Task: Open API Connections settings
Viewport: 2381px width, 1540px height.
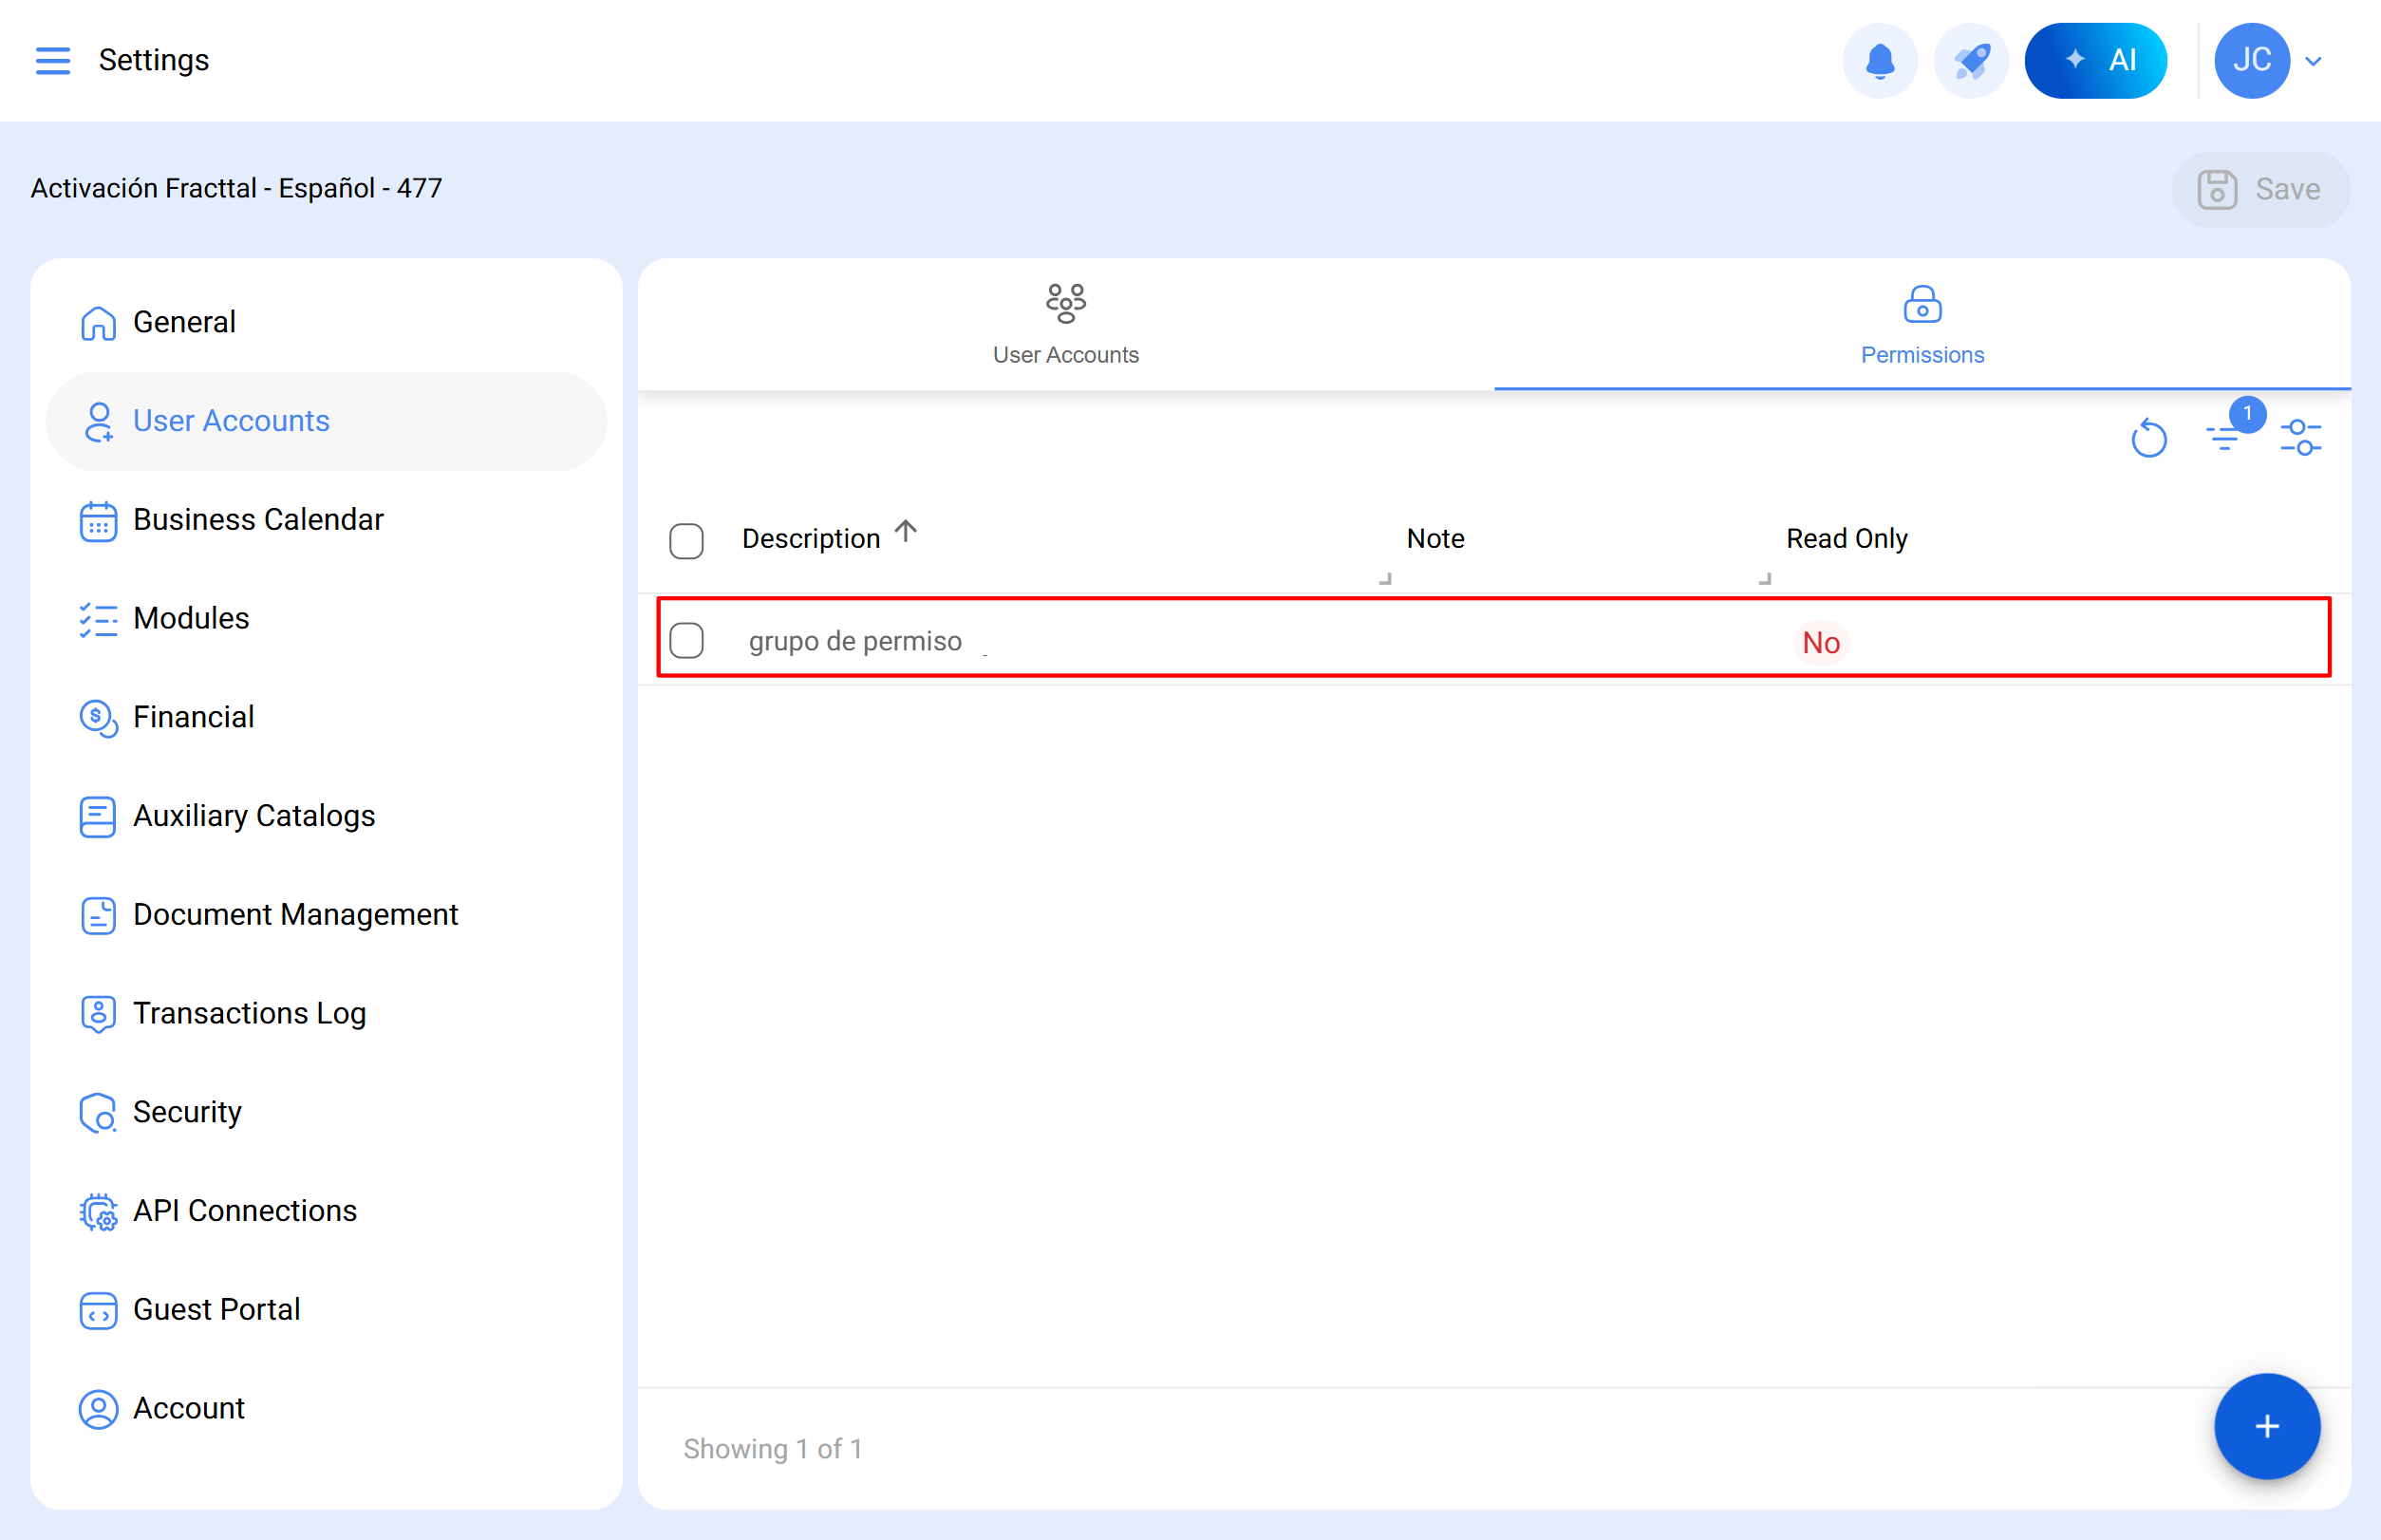Action: click(x=244, y=1211)
